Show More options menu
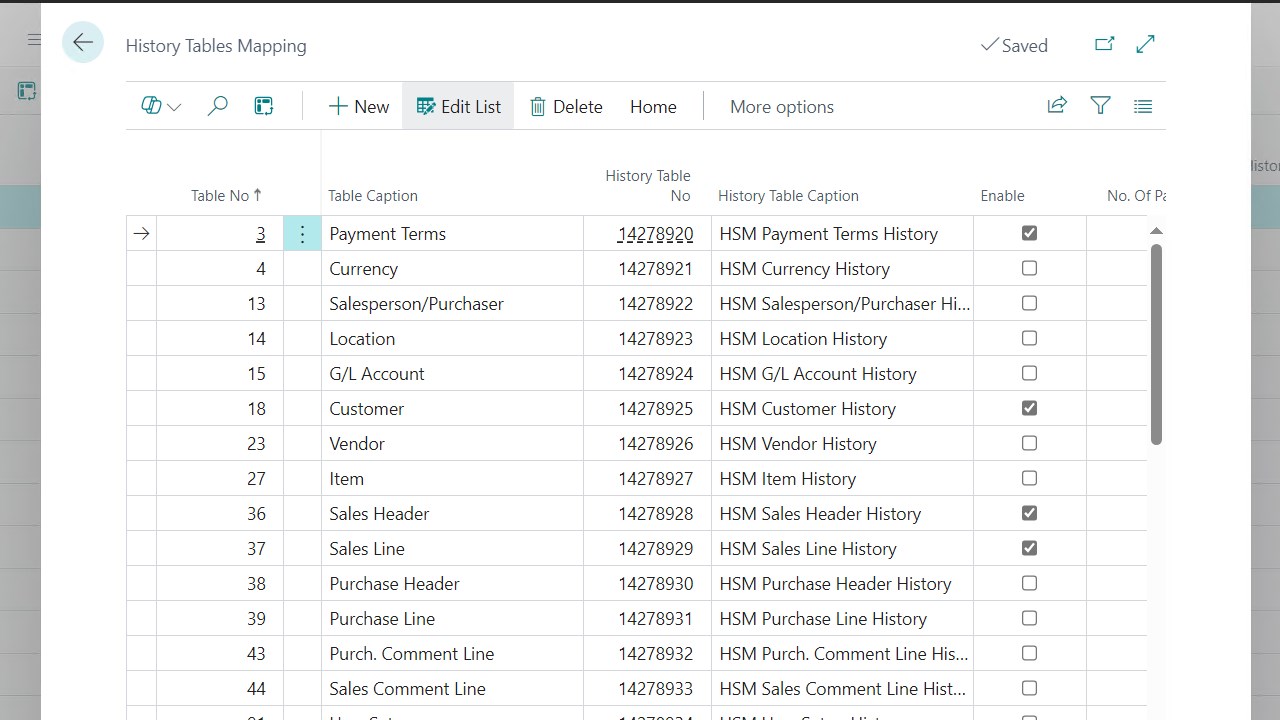 781,107
